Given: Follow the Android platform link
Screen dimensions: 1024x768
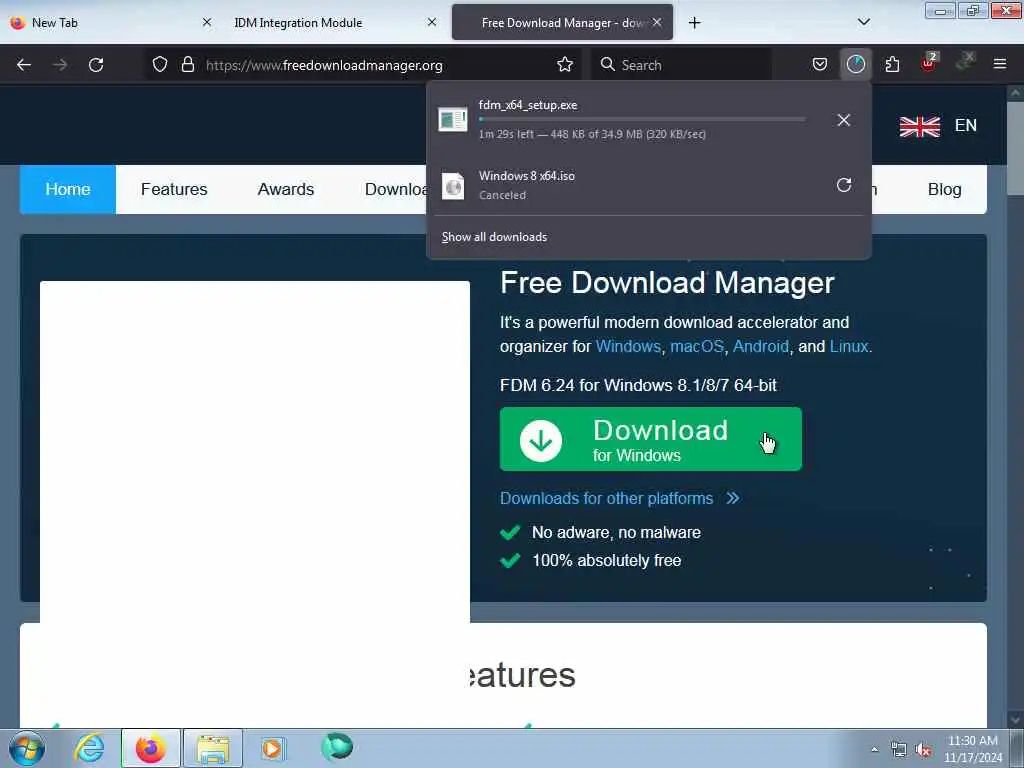Looking at the screenshot, I should point(761,346).
